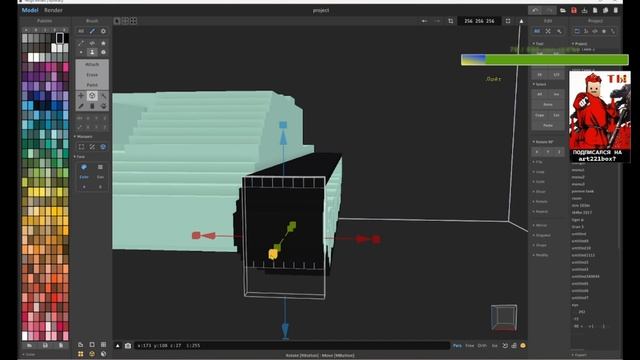Click the undo arrow in the top-right toolbar

tap(535, 10)
